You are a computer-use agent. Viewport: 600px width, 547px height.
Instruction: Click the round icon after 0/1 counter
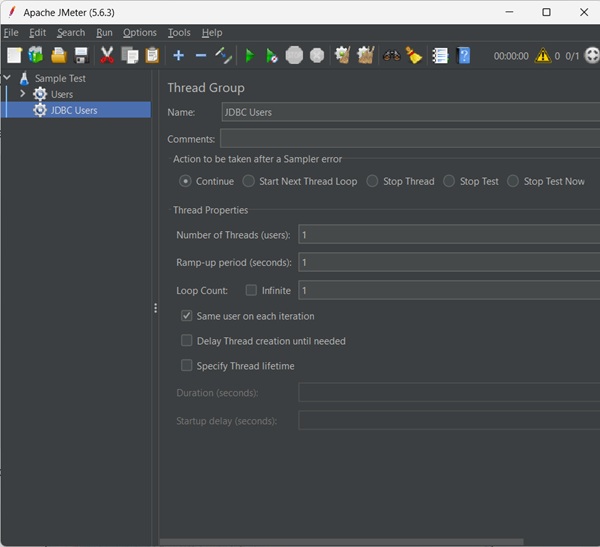592,56
